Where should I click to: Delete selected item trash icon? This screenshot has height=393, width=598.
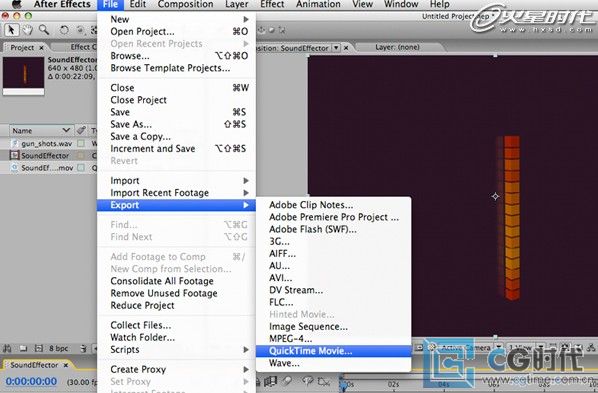84,348
